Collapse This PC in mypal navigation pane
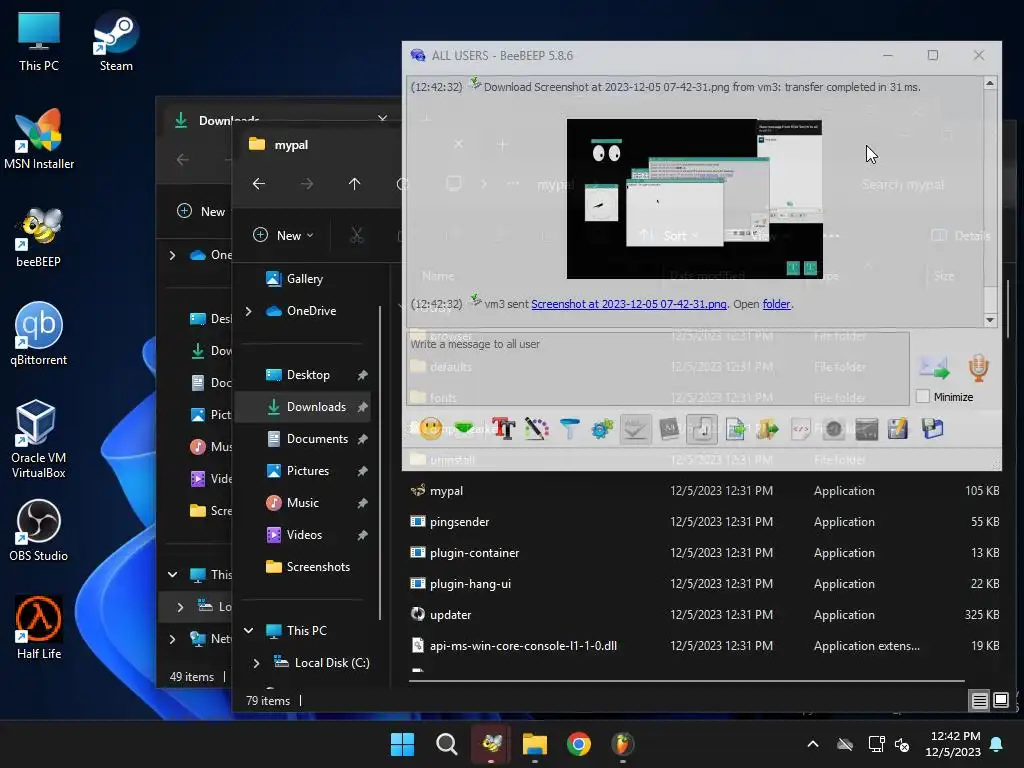This screenshot has height=768, width=1024. [248, 630]
